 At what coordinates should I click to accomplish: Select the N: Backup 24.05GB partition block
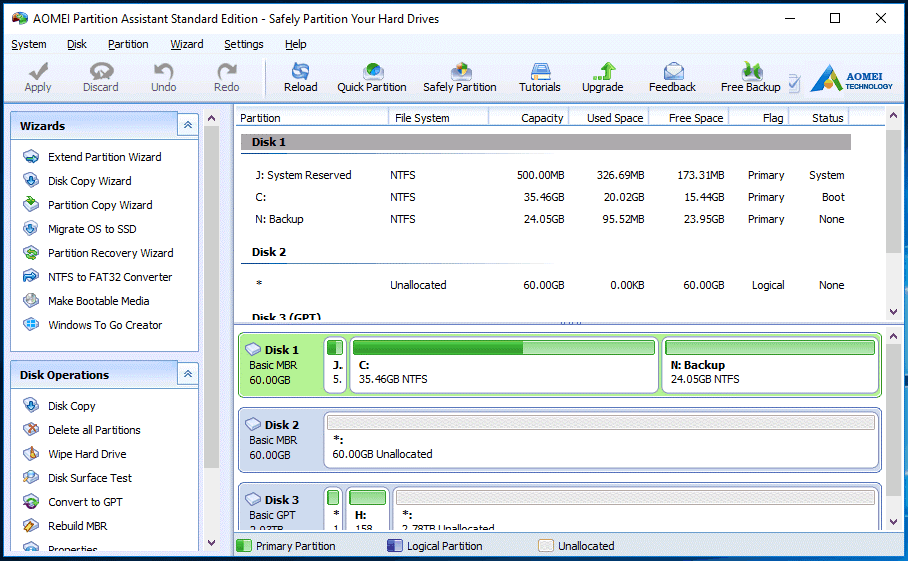pyautogui.click(x=770, y=365)
